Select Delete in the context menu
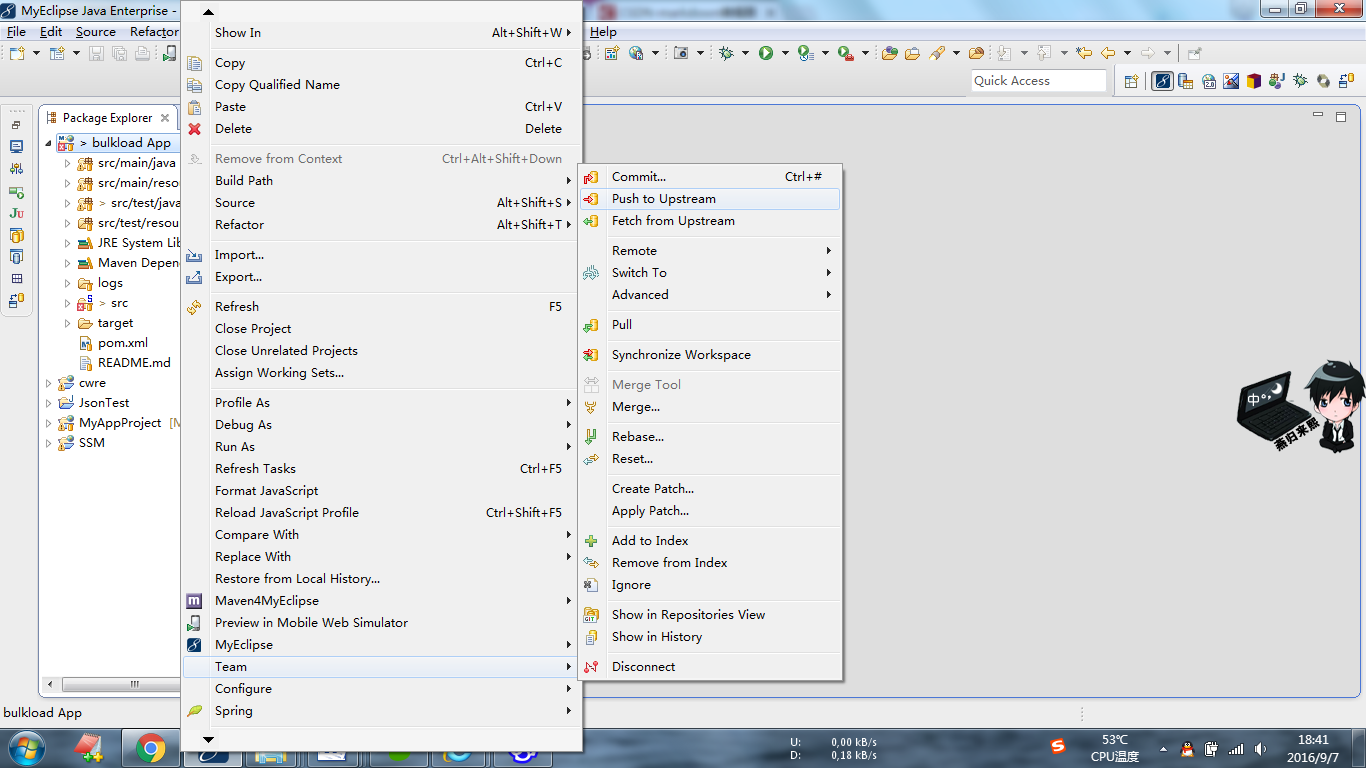 [381, 129]
